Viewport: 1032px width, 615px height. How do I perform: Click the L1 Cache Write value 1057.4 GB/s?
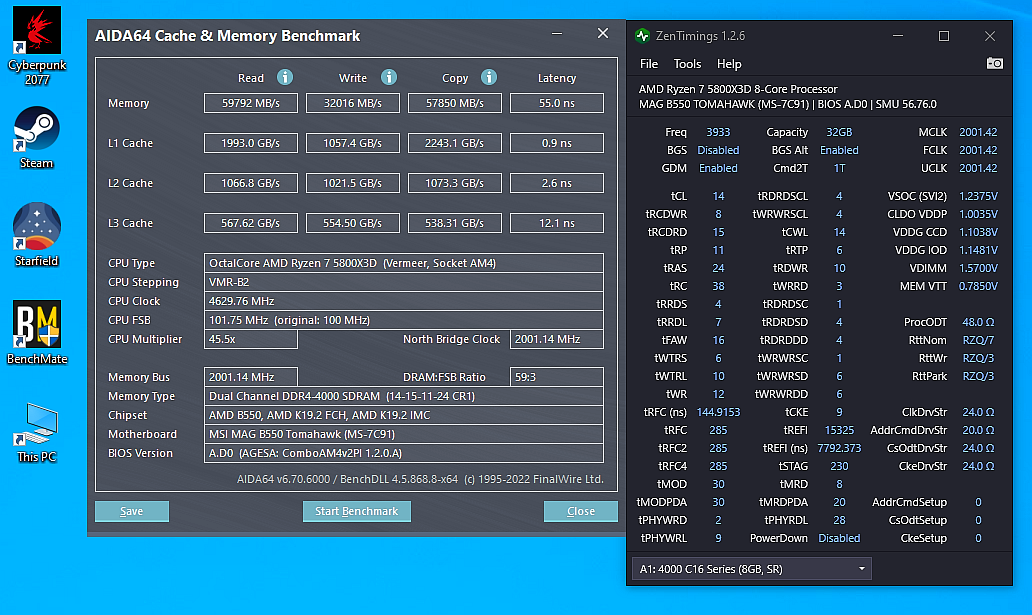click(x=353, y=143)
